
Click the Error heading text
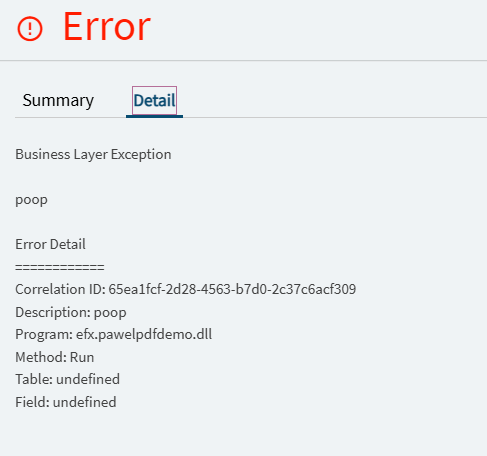pos(107,27)
